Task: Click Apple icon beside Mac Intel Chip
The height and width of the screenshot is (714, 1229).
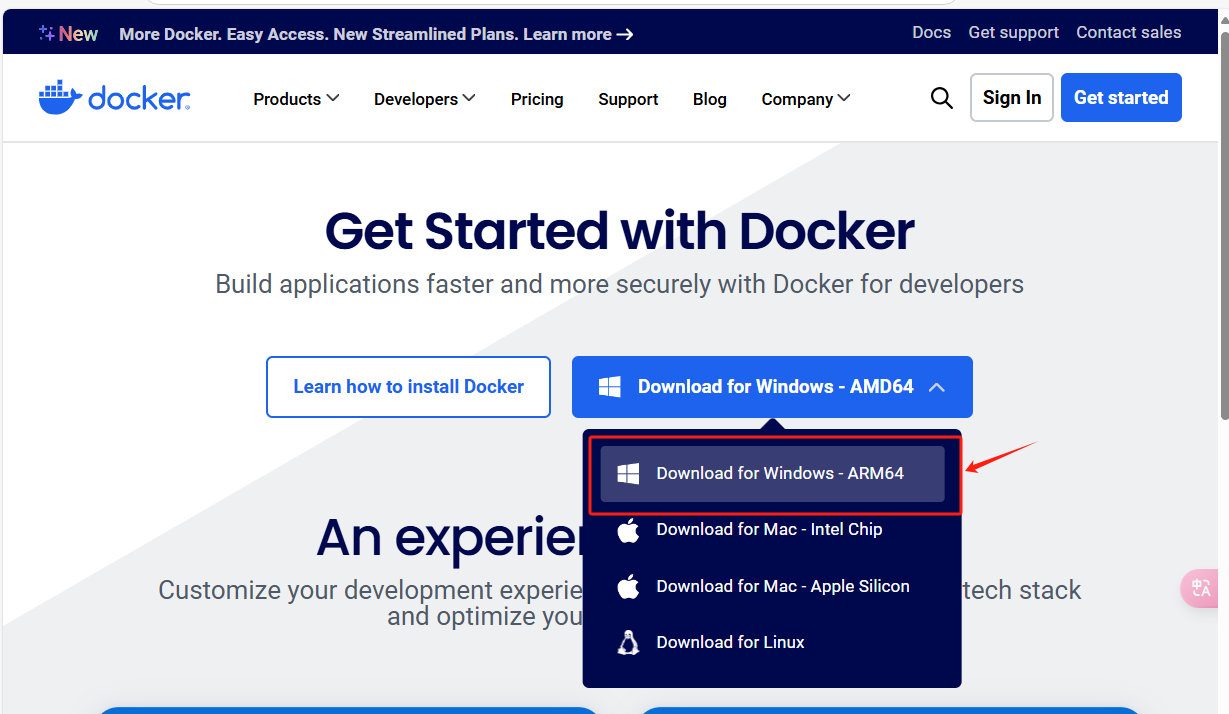Action: [x=628, y=529]
